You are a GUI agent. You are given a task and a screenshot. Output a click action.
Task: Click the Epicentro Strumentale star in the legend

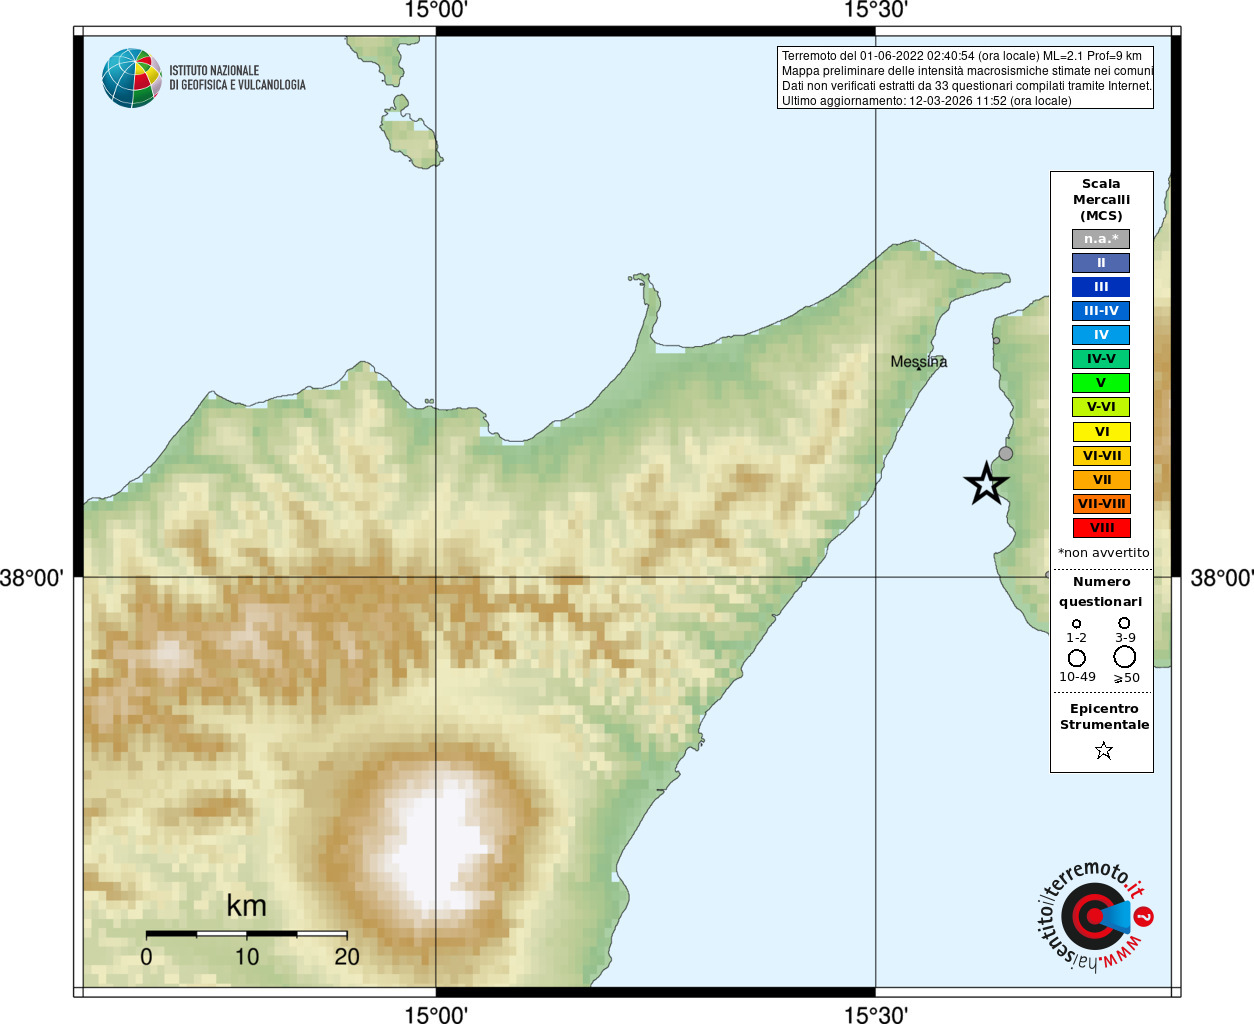(1104, 750)
